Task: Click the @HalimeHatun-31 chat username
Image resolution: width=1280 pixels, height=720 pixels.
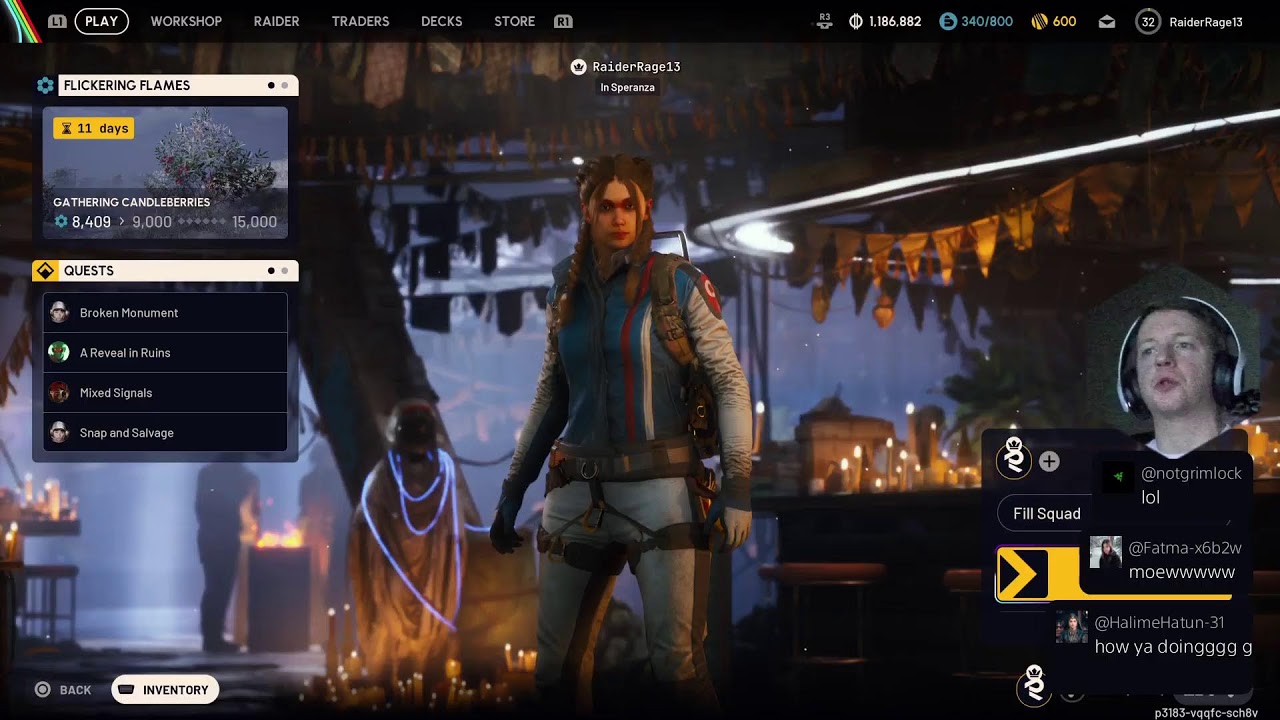Action: pos(1159,622)
